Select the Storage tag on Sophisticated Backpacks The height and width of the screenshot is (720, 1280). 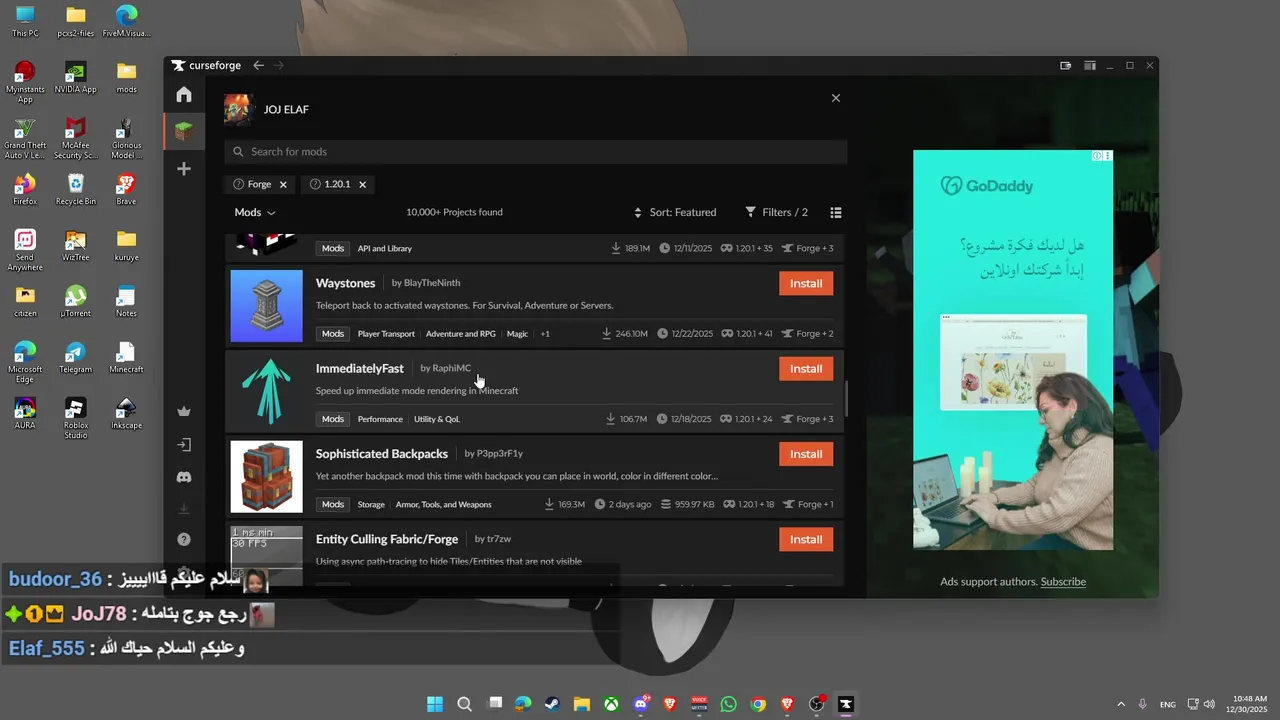tap(371, 505)
